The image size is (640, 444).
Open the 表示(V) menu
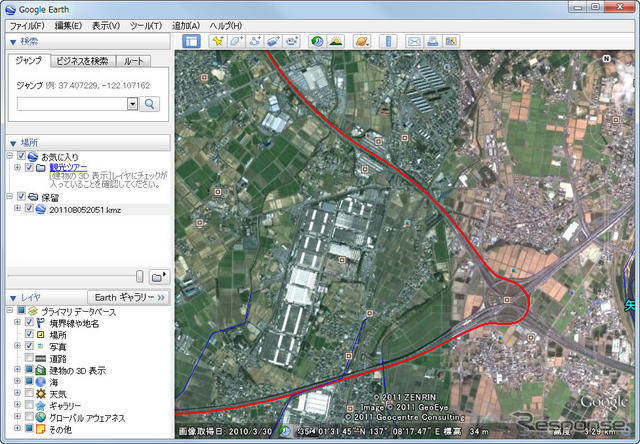point(106,26)
